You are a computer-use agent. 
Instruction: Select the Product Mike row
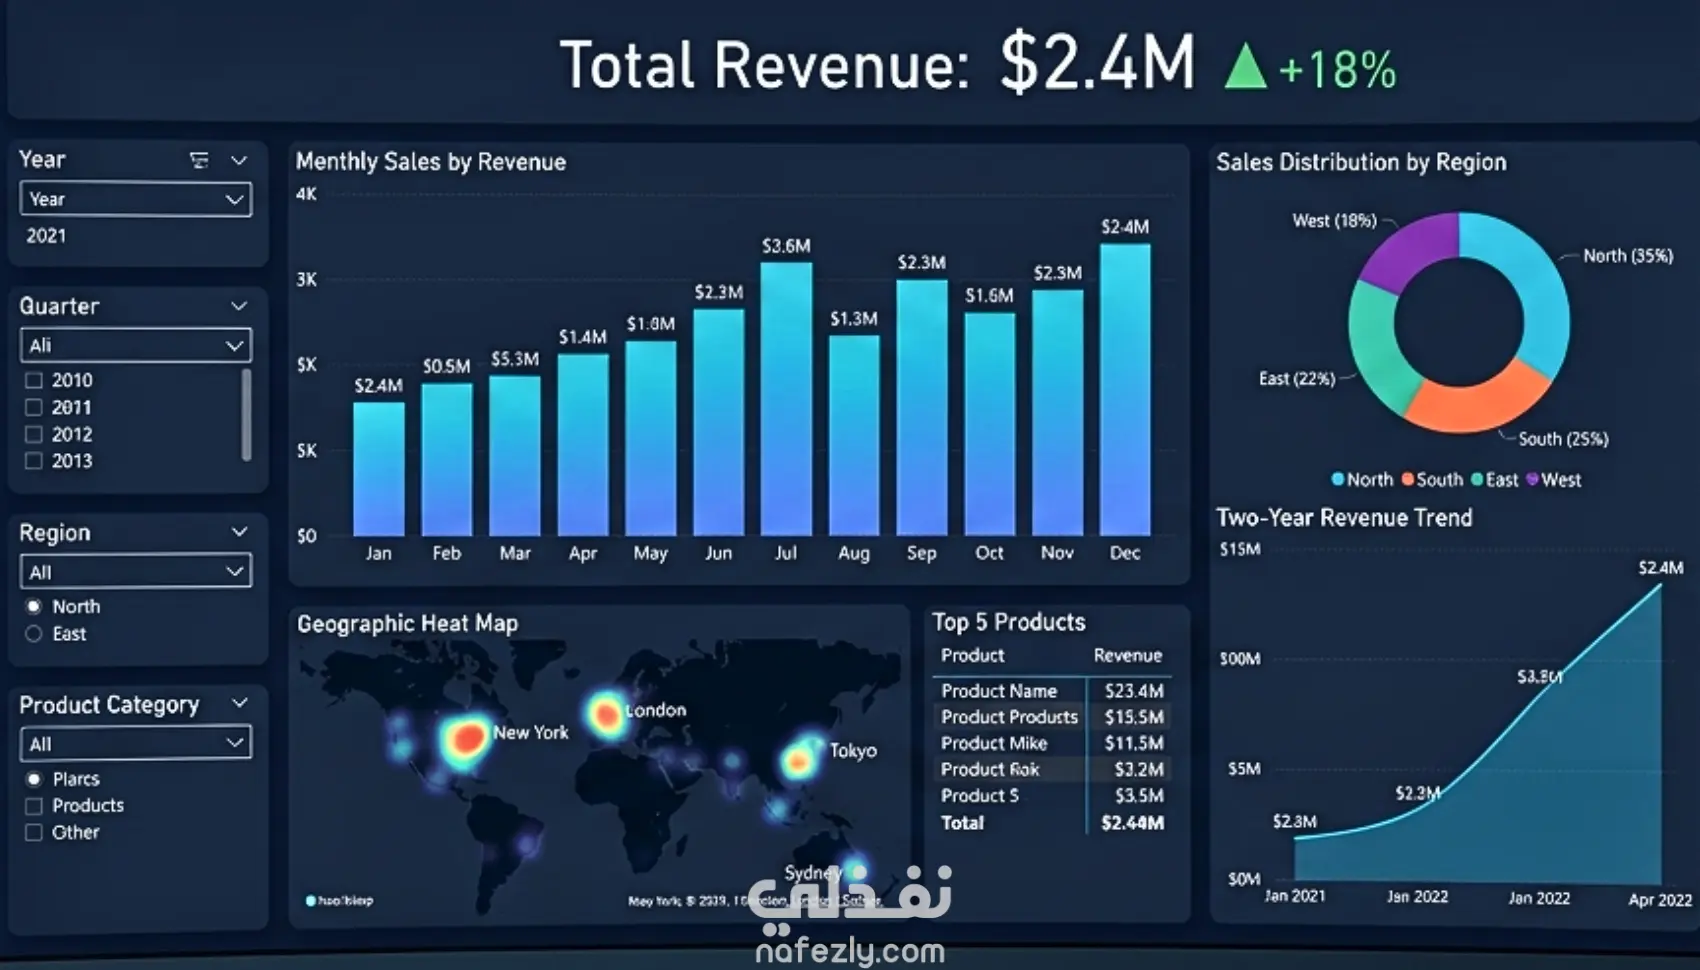coord(1052,743)
